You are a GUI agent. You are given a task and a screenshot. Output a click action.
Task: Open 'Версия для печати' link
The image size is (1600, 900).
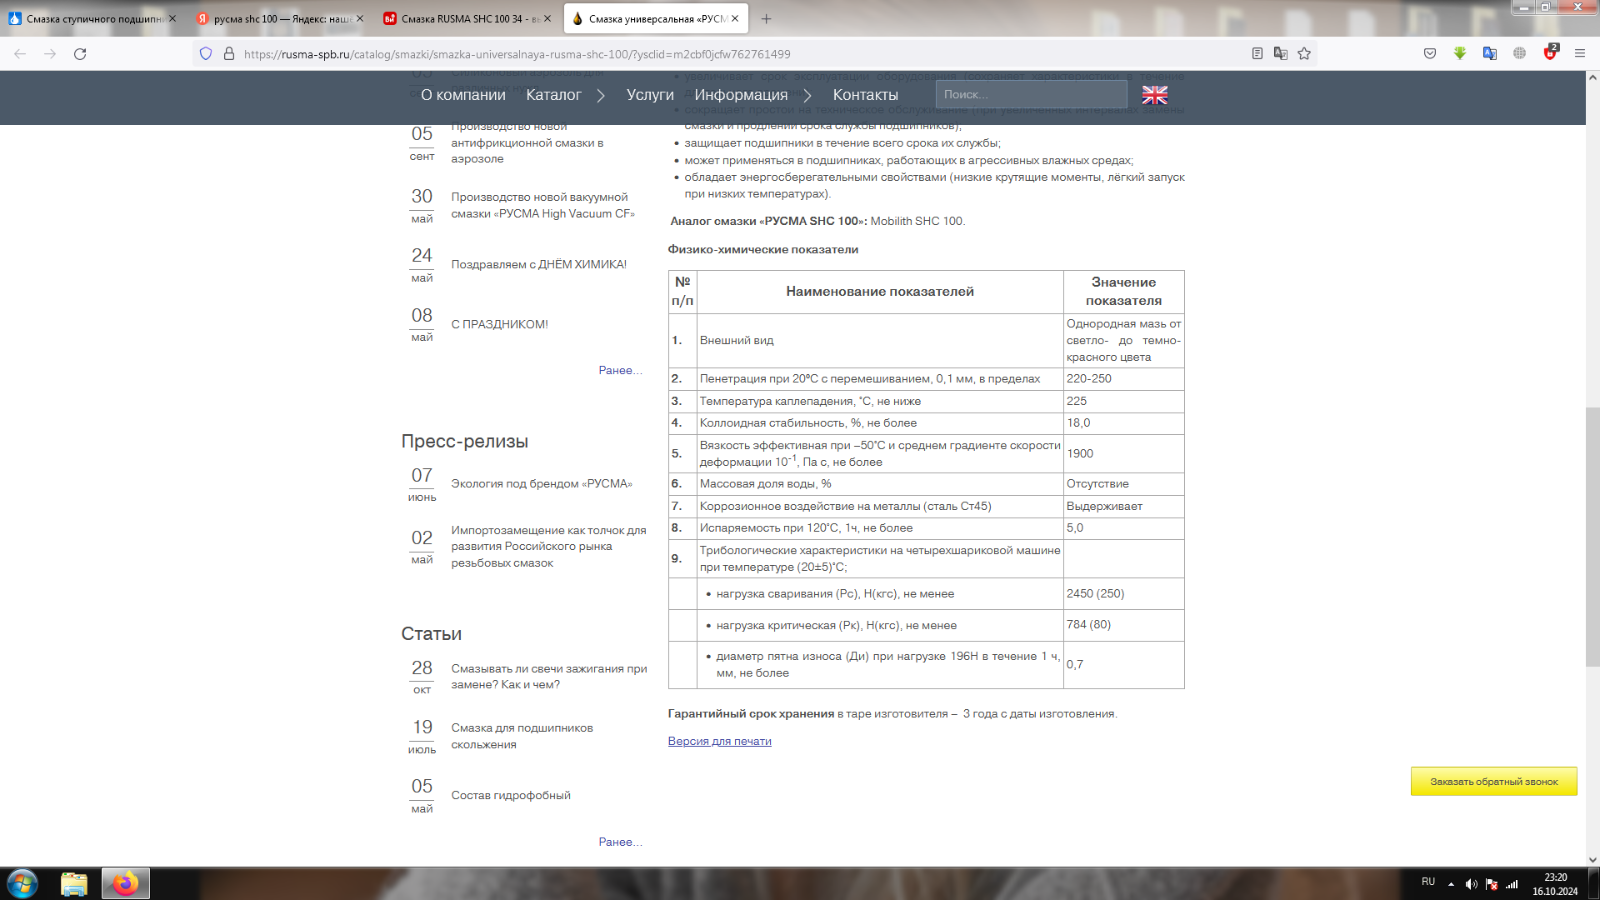(720, 741)
